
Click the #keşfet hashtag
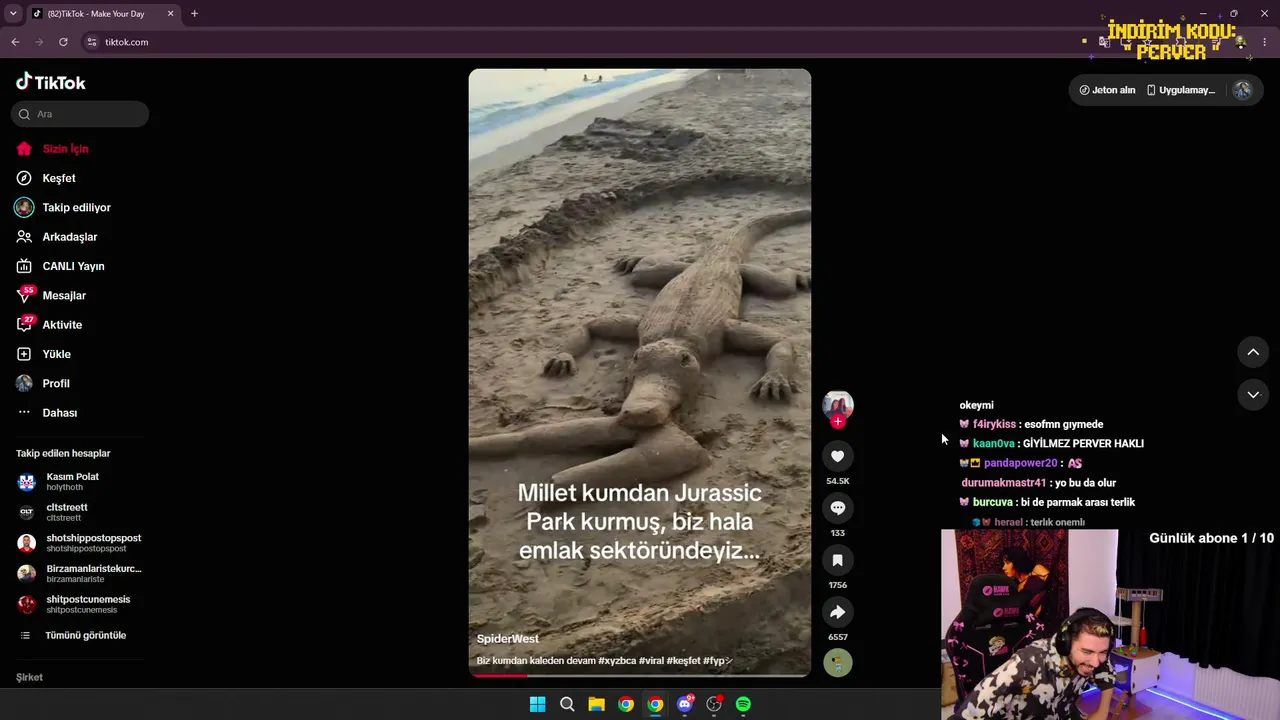pyautogui.click(x=683, y=661)
